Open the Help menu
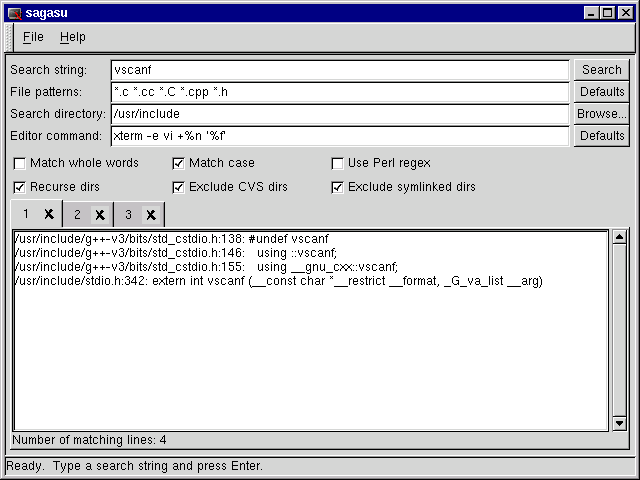640x480 pixels. point(73,37)
